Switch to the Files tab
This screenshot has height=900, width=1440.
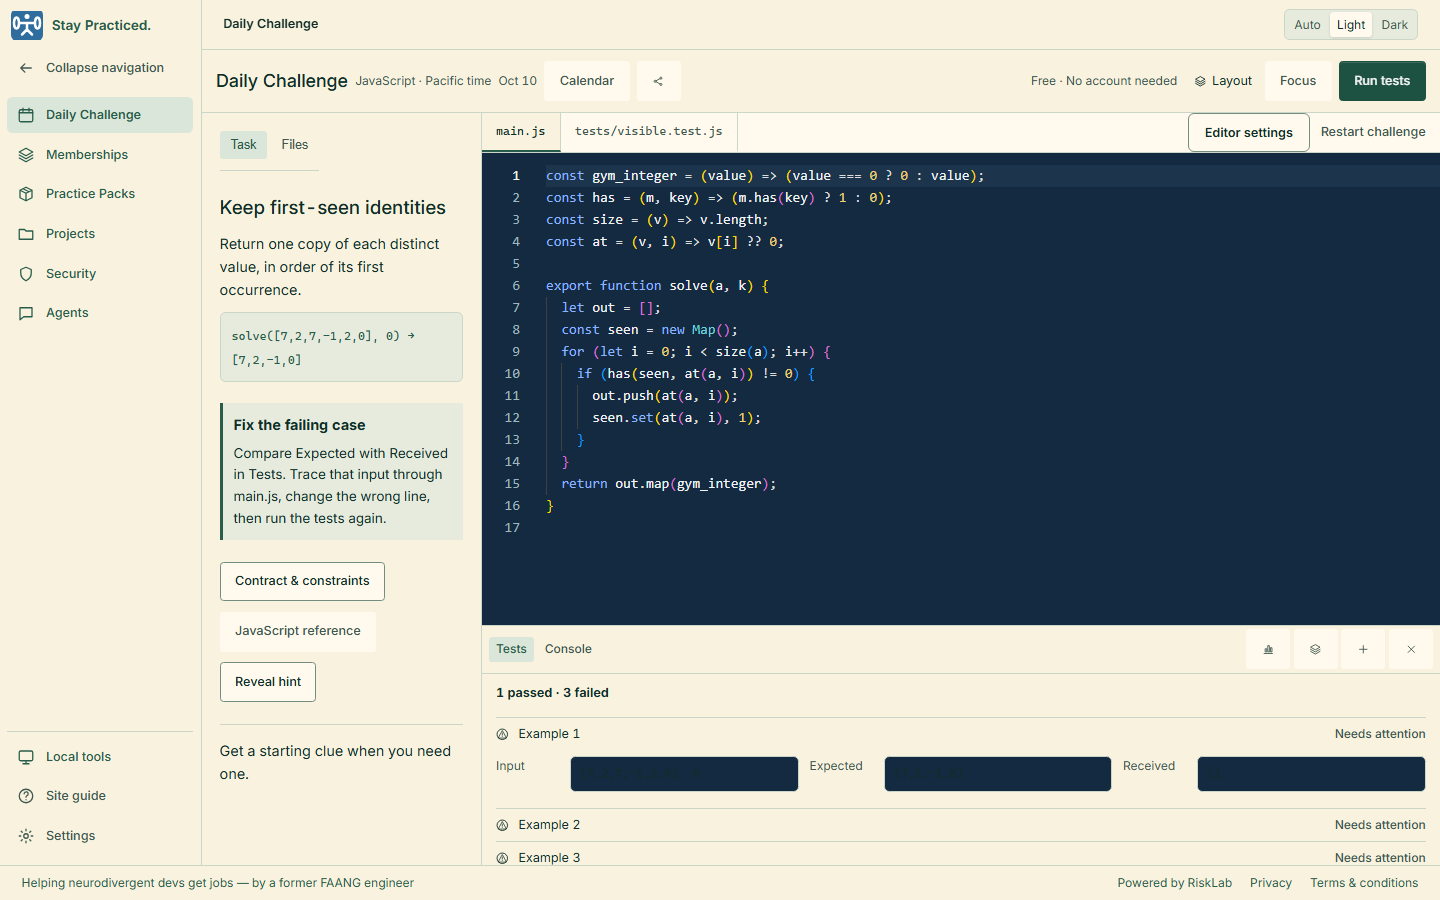pyautogui.click(x=295, y=145)
